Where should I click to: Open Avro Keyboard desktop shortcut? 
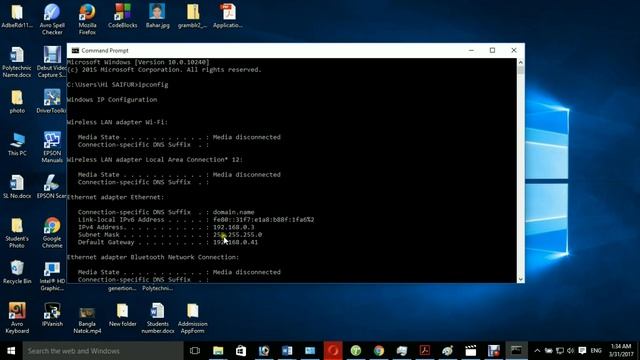pos(17,318)
